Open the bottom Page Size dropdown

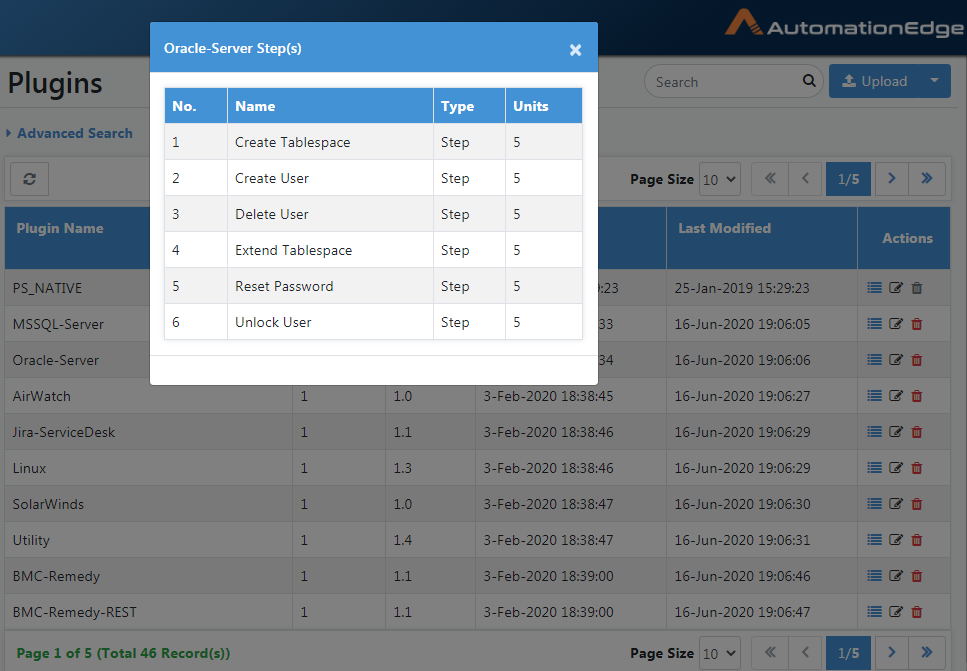pyautogui.click(x=719, y=653)
